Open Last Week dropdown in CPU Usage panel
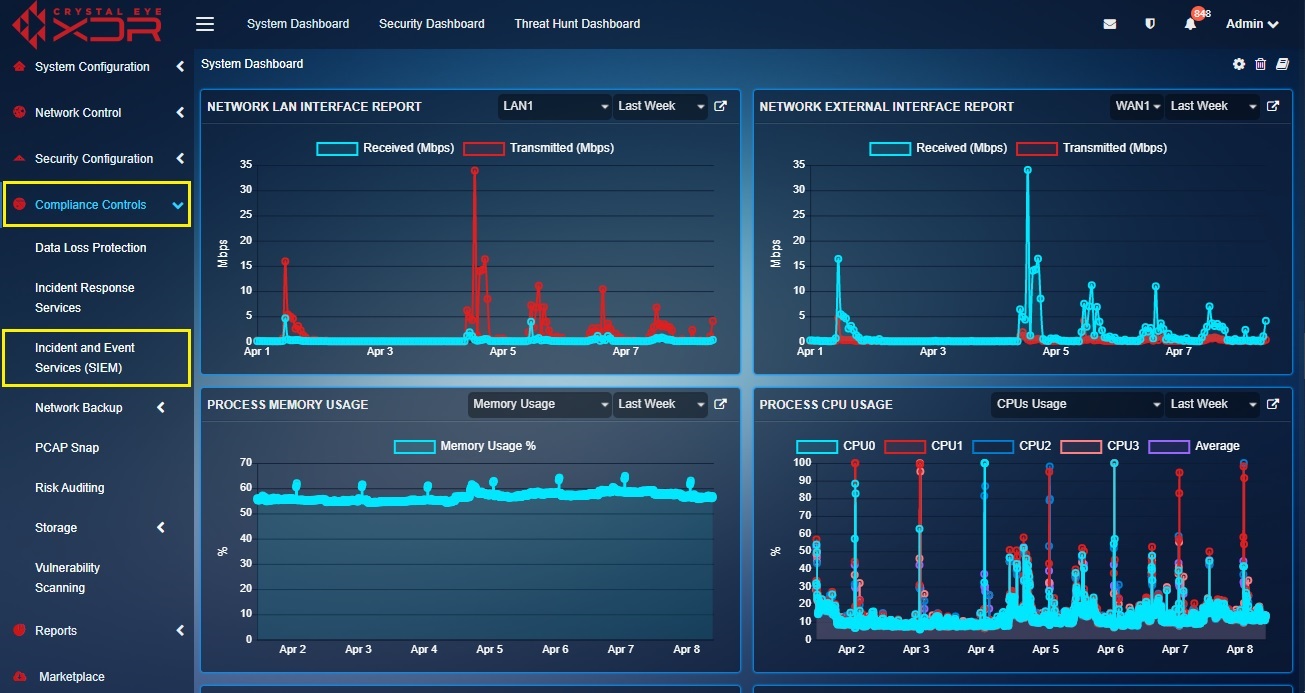The image size is (1305, 693). pos(1212,404)
